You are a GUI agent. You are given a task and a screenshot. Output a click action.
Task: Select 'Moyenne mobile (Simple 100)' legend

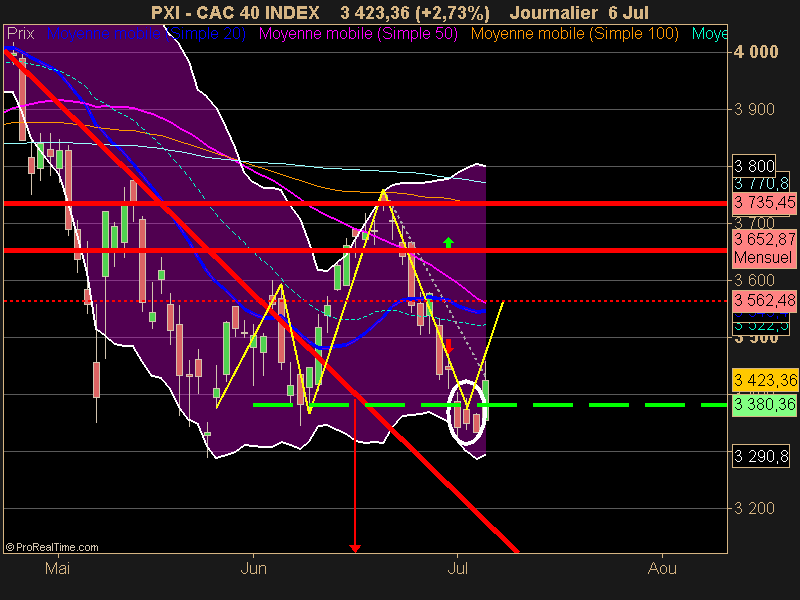click(x=574, y=34)
